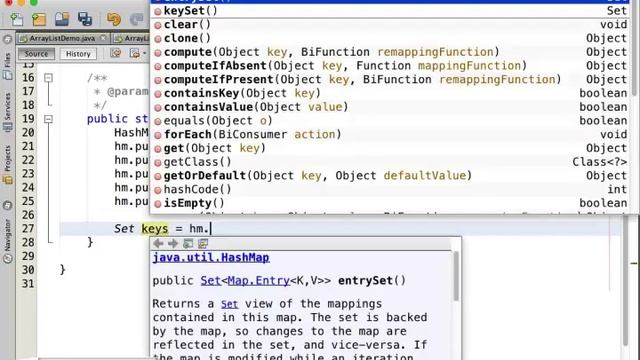Collapse the Javadoc comment fold at line 16
Viewport: 640px width, 360px height.
pyautogui.click(x=48, y=78)
